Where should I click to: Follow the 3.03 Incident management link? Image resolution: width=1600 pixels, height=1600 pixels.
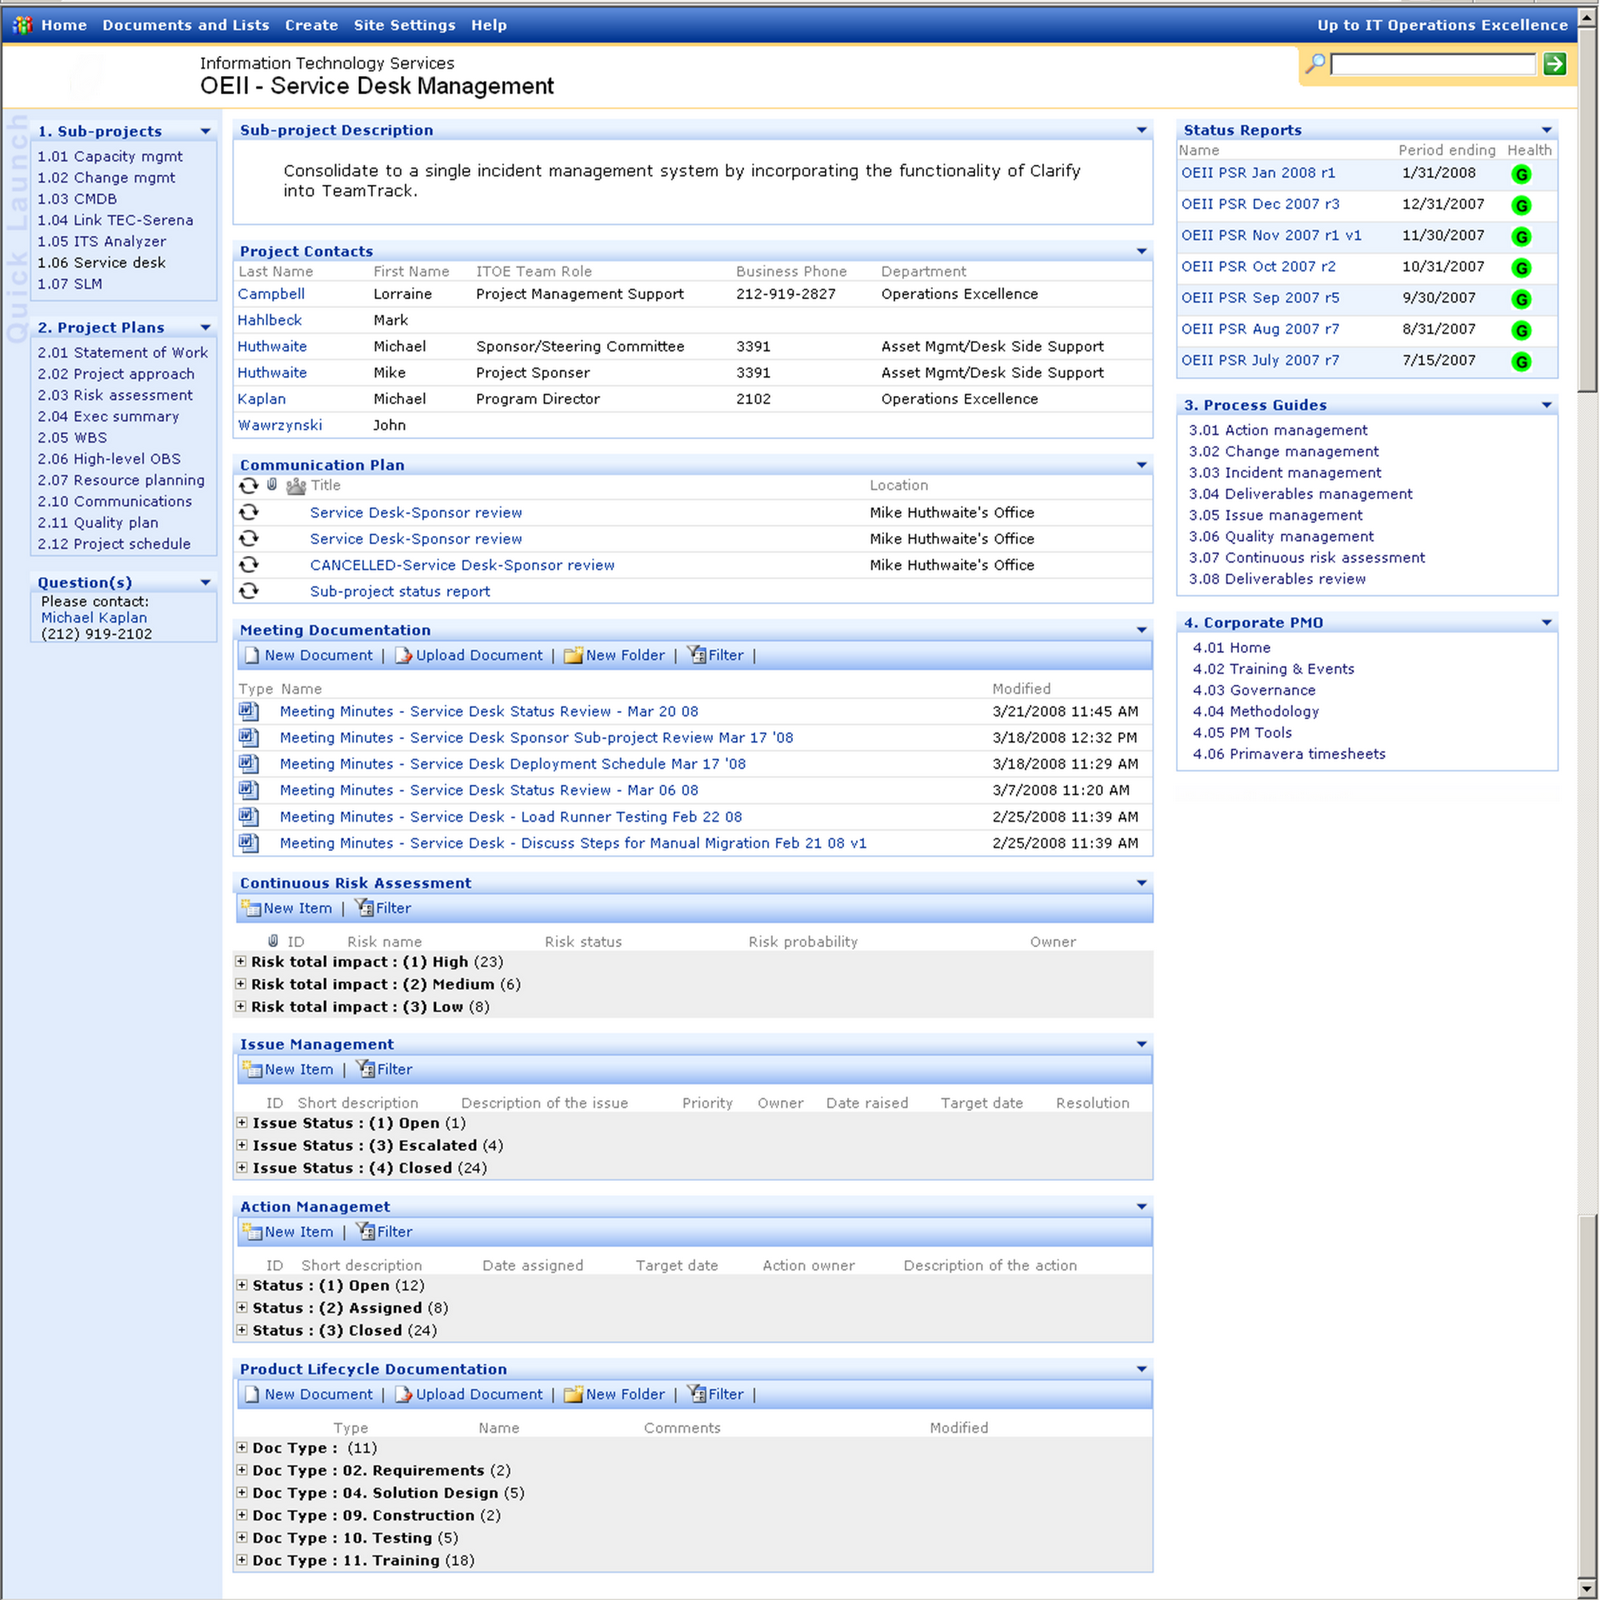[x=1284, y=472]
